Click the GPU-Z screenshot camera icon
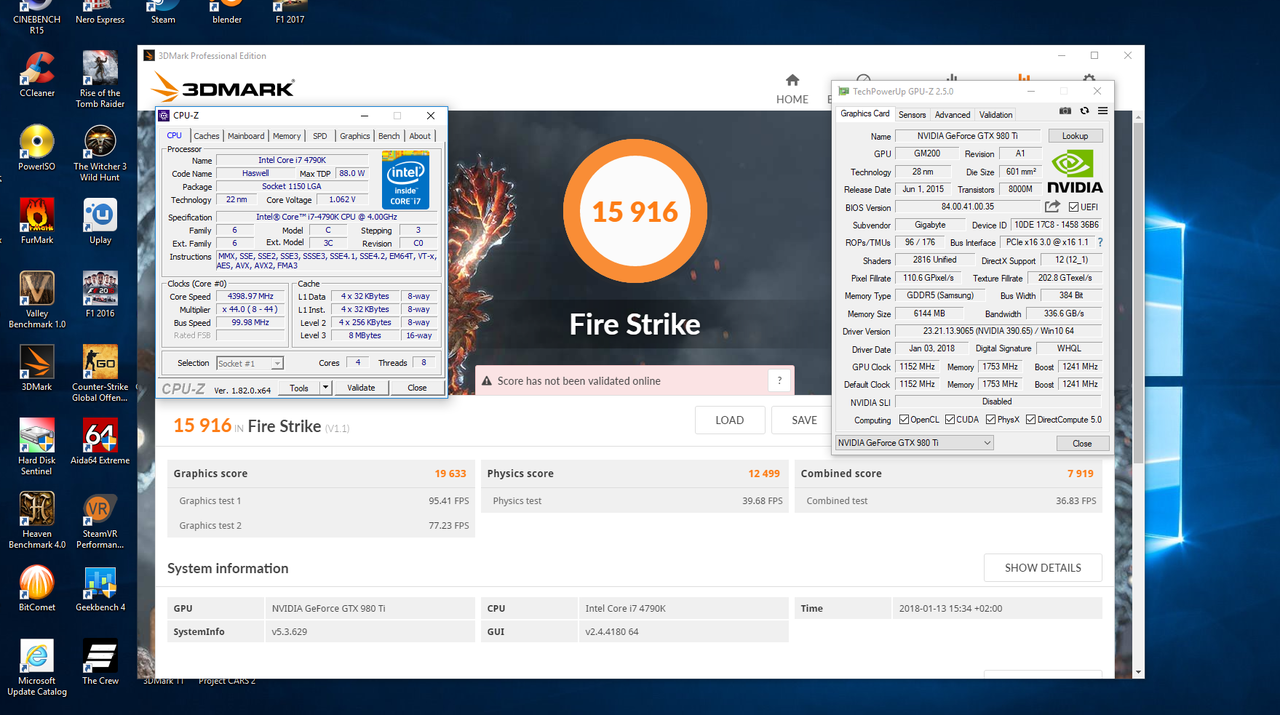Viewport: 1280px width, 715px height. point(1065,111)
